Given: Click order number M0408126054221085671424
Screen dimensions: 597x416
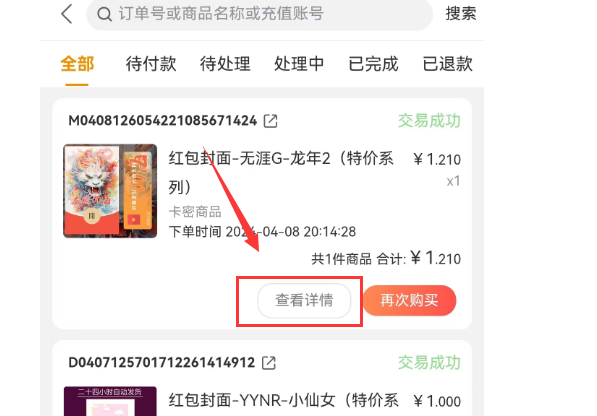Looking at the screenshot, I should (x=163, y=121).
